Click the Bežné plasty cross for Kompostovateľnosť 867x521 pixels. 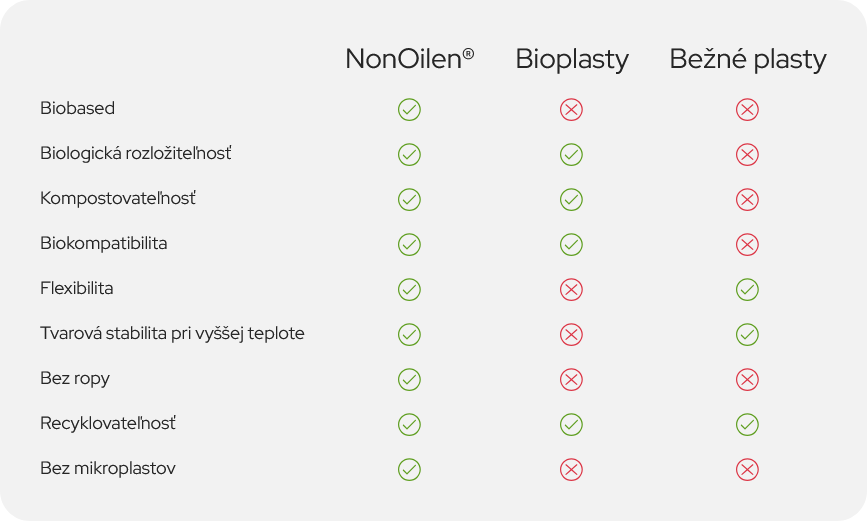(x=747, y=200)
